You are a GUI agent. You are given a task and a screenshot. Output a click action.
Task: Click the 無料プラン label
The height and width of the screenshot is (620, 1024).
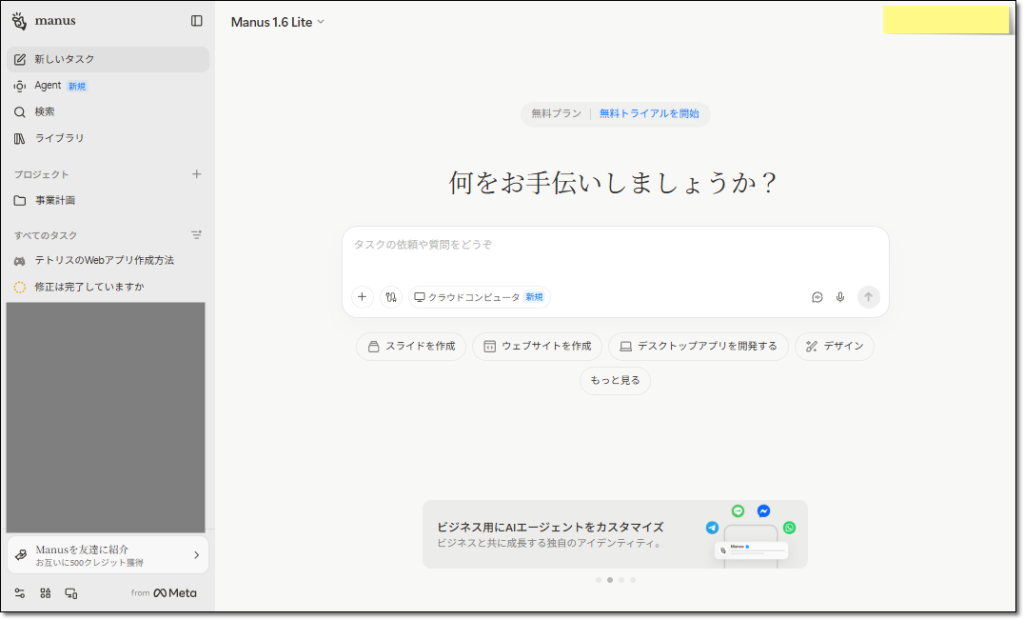pyautogui.click(x=556, y=114)
